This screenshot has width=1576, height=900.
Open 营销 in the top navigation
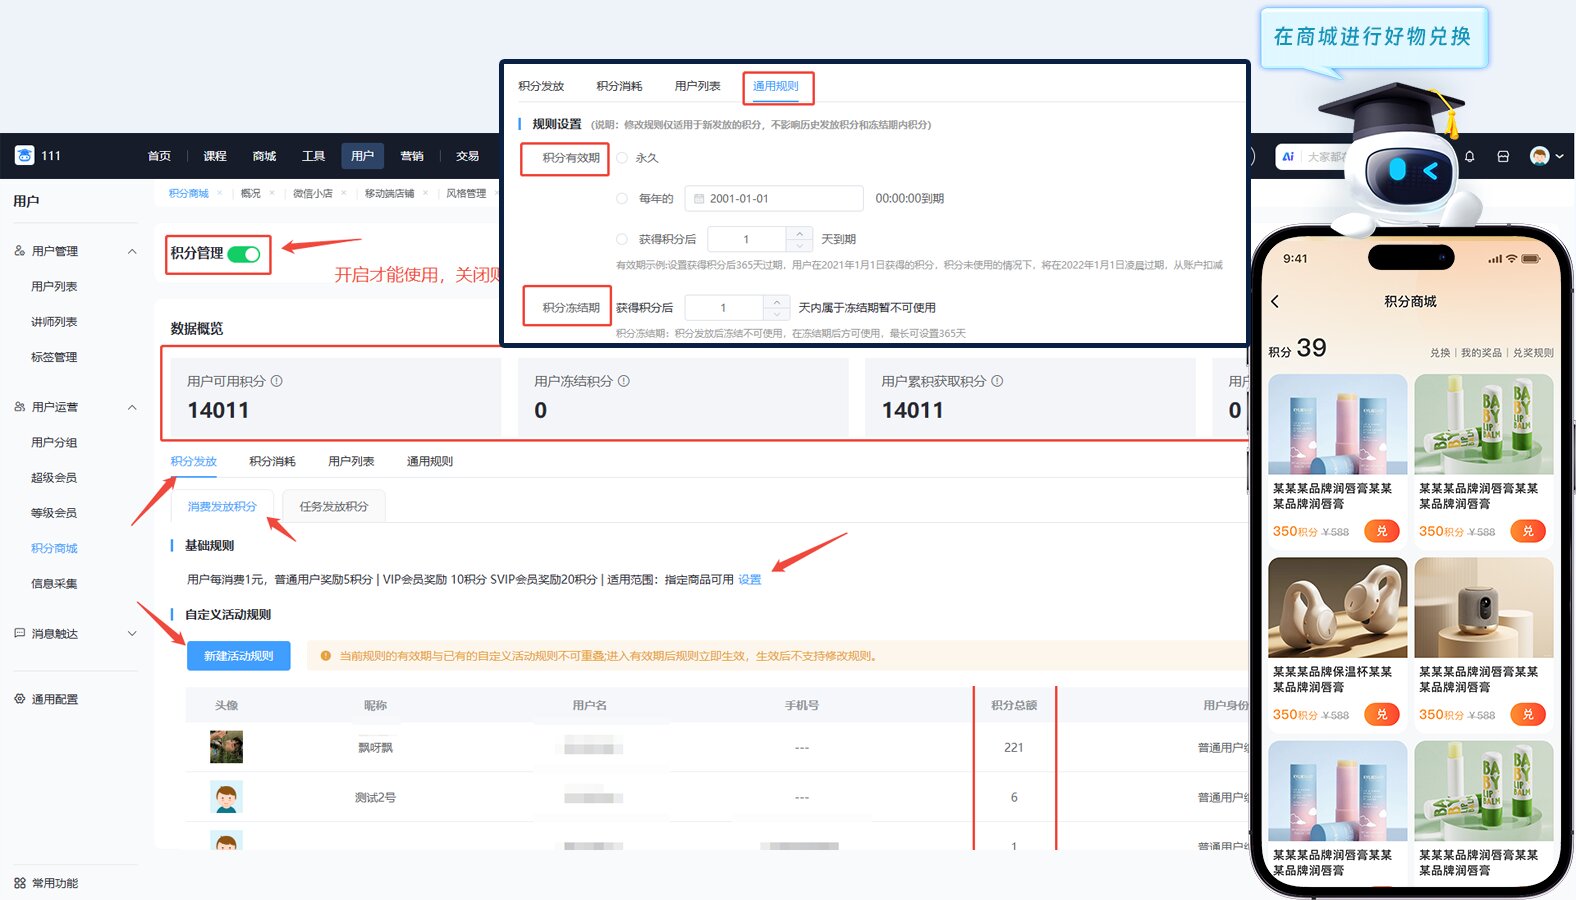point(412,156)
